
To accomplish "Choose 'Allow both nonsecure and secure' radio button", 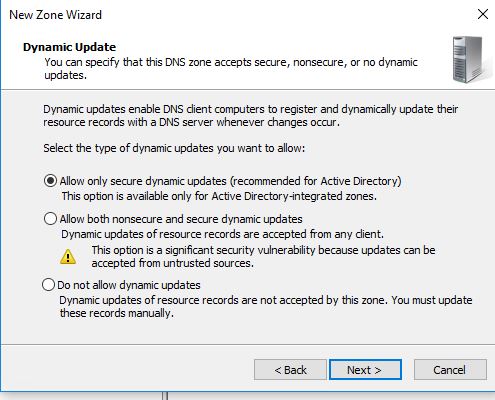I will (x=50, y=219).
